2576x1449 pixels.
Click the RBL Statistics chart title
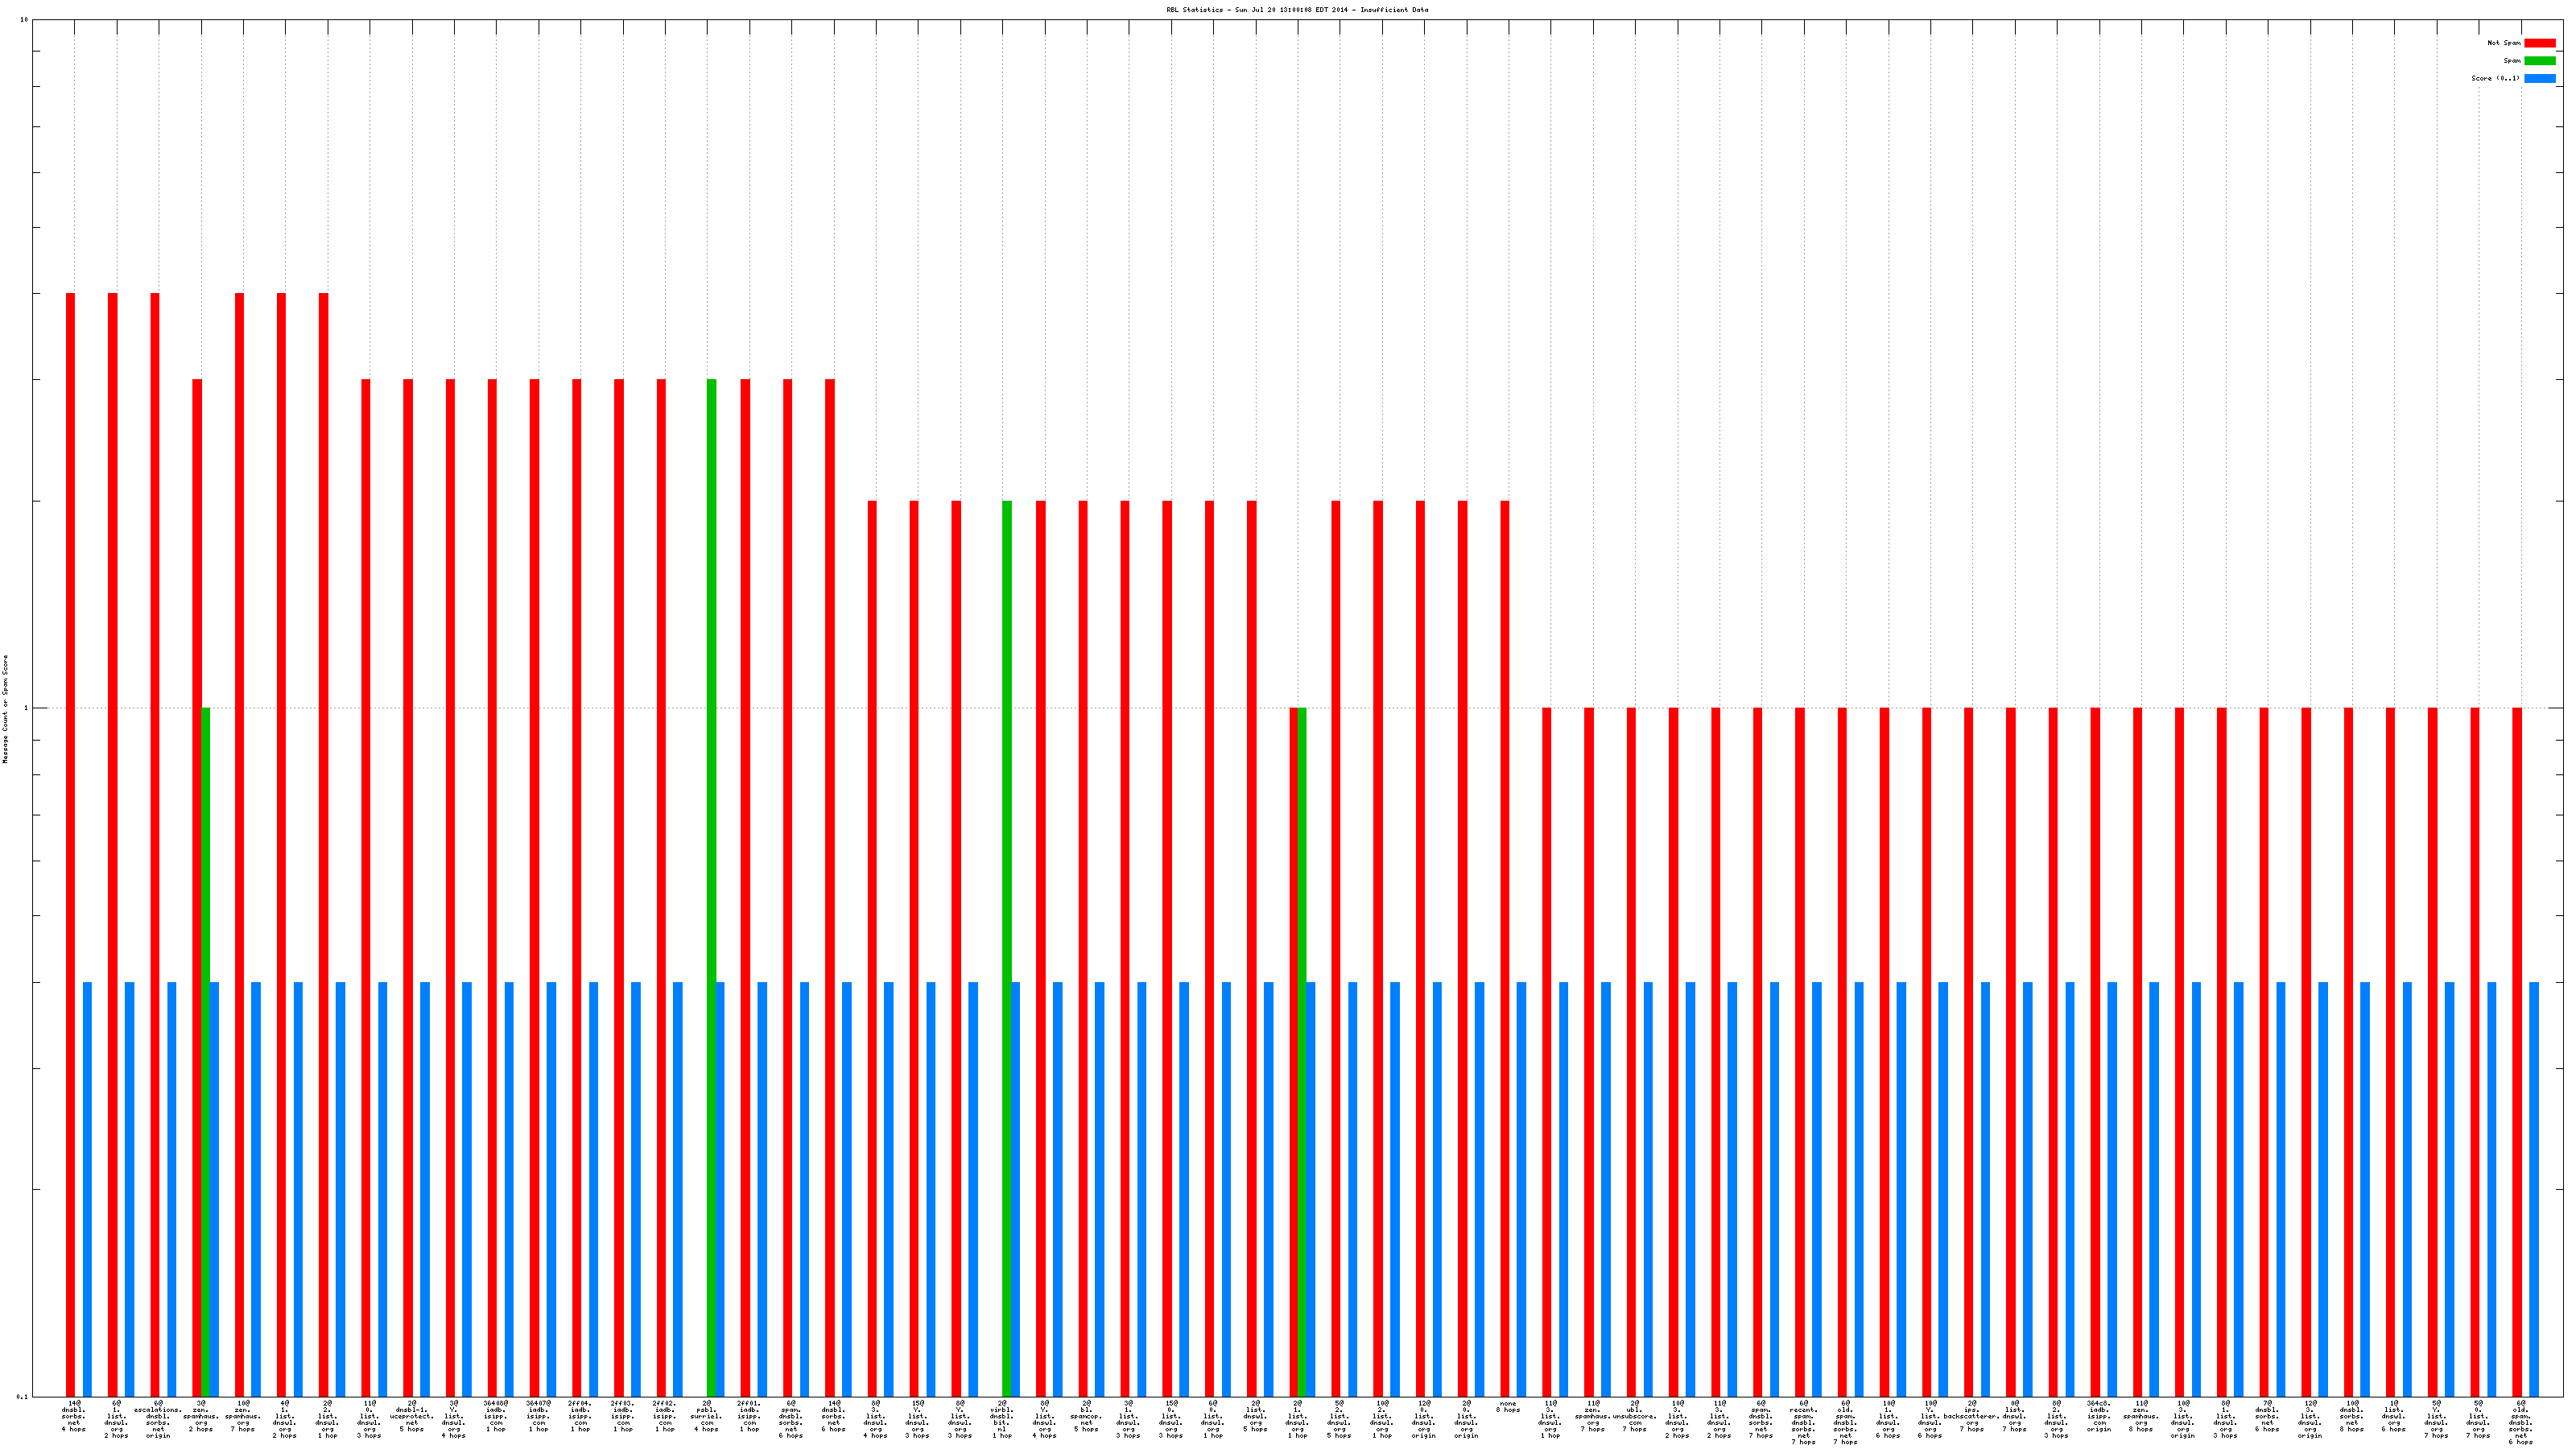1296,10
